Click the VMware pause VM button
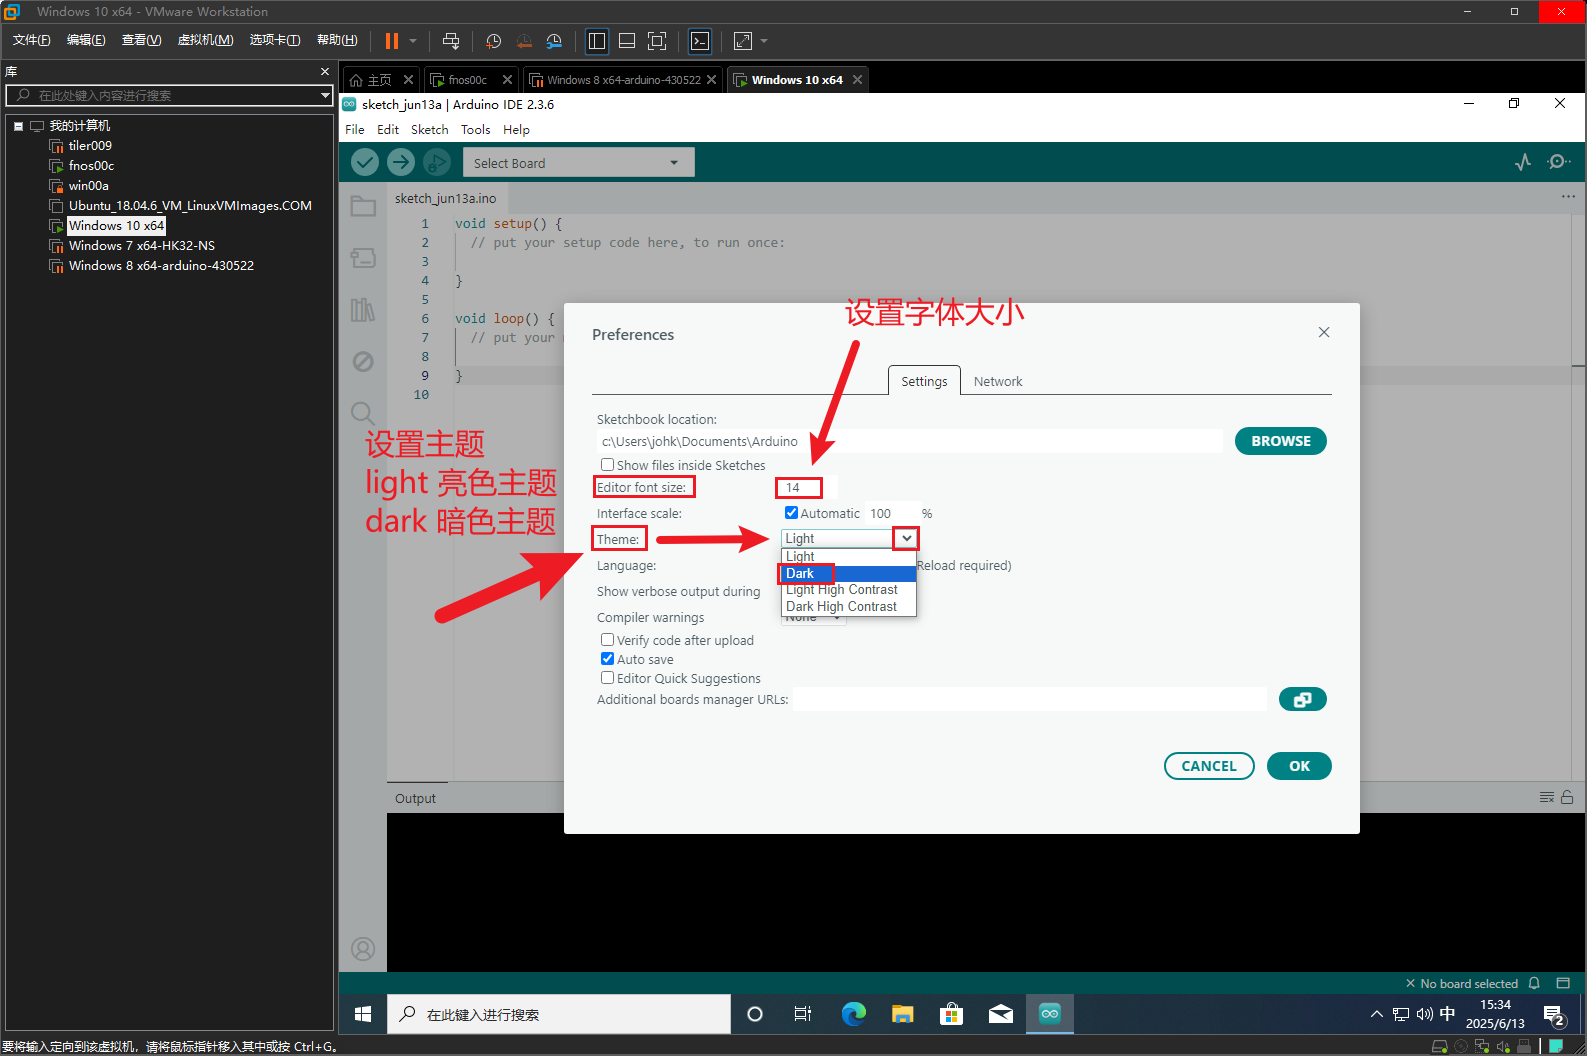The width and height of the screenshot is (1587, 1056). point(392,41)
